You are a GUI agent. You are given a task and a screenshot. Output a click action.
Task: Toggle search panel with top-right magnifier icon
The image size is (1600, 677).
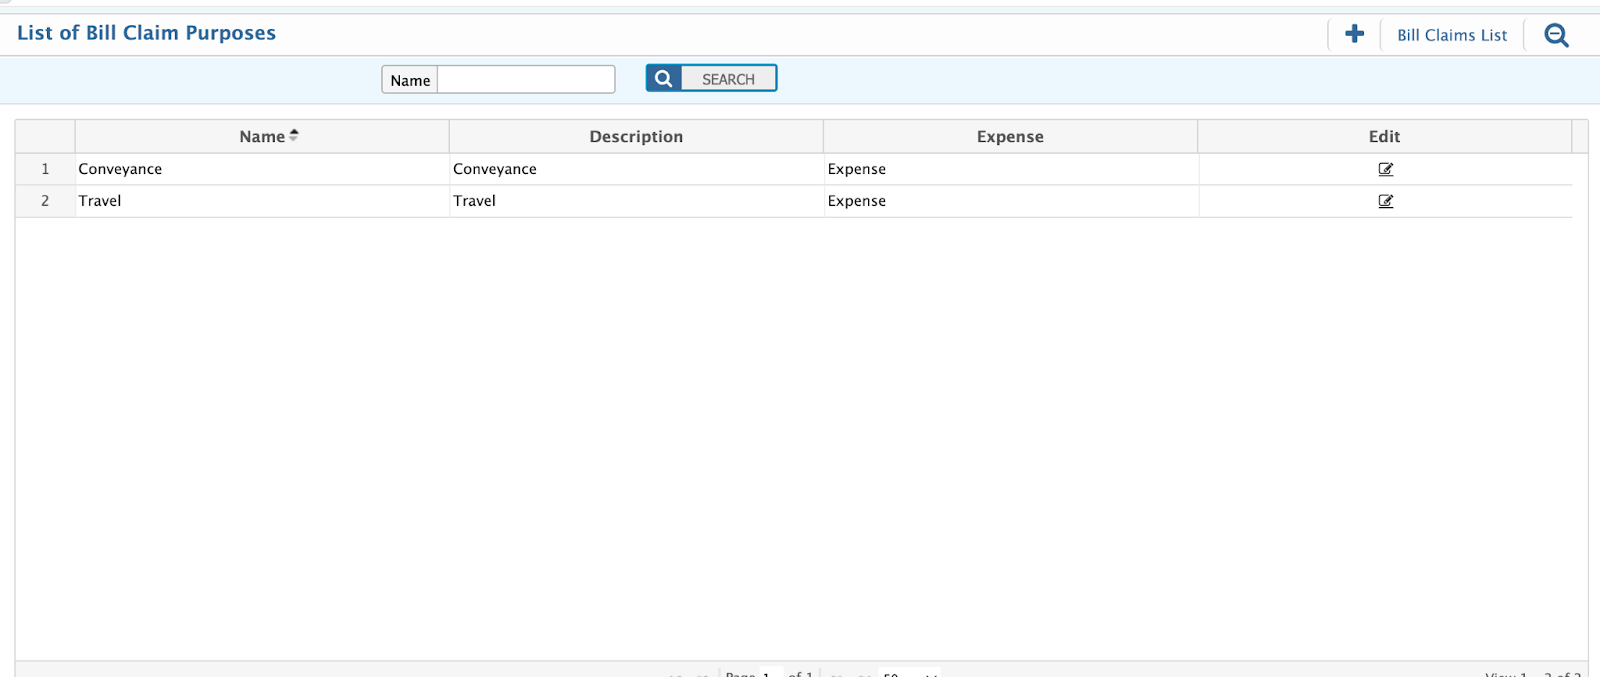[1556, 35]
